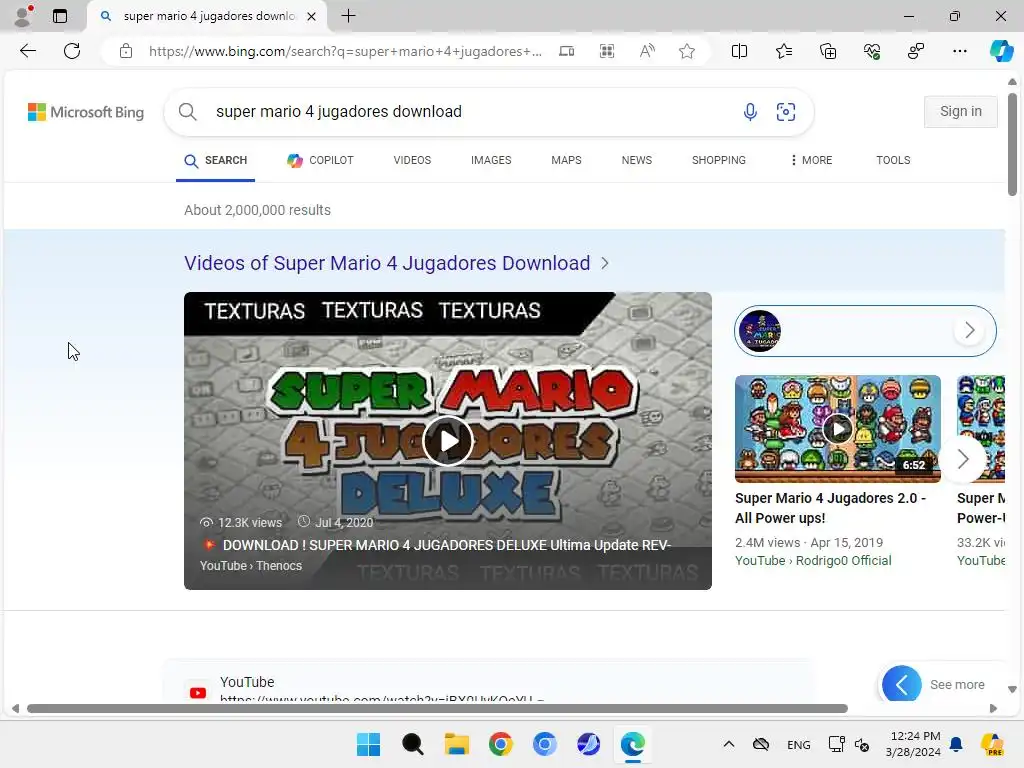Screen dimensions: 1024x768
Task: Switch to the Videos tab
Action: (x=412, y=160)
